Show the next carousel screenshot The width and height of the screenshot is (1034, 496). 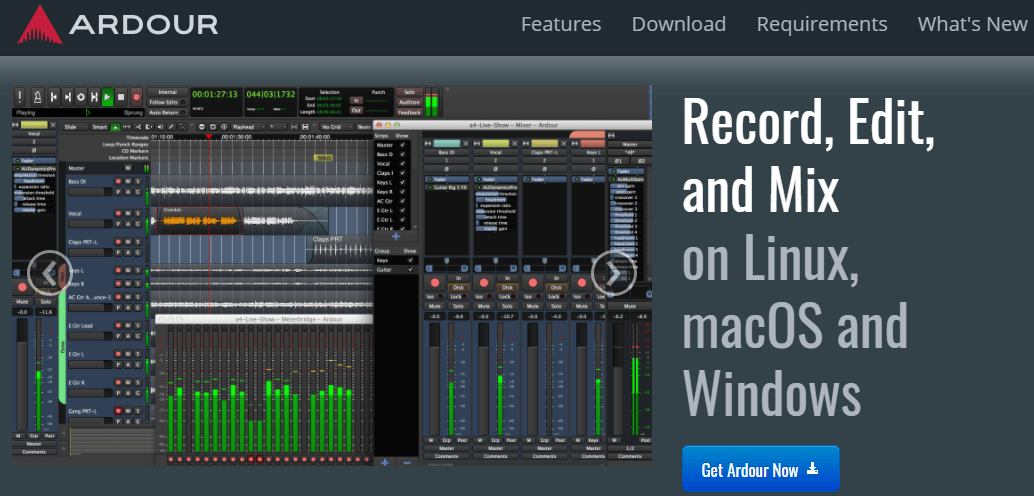613,272
